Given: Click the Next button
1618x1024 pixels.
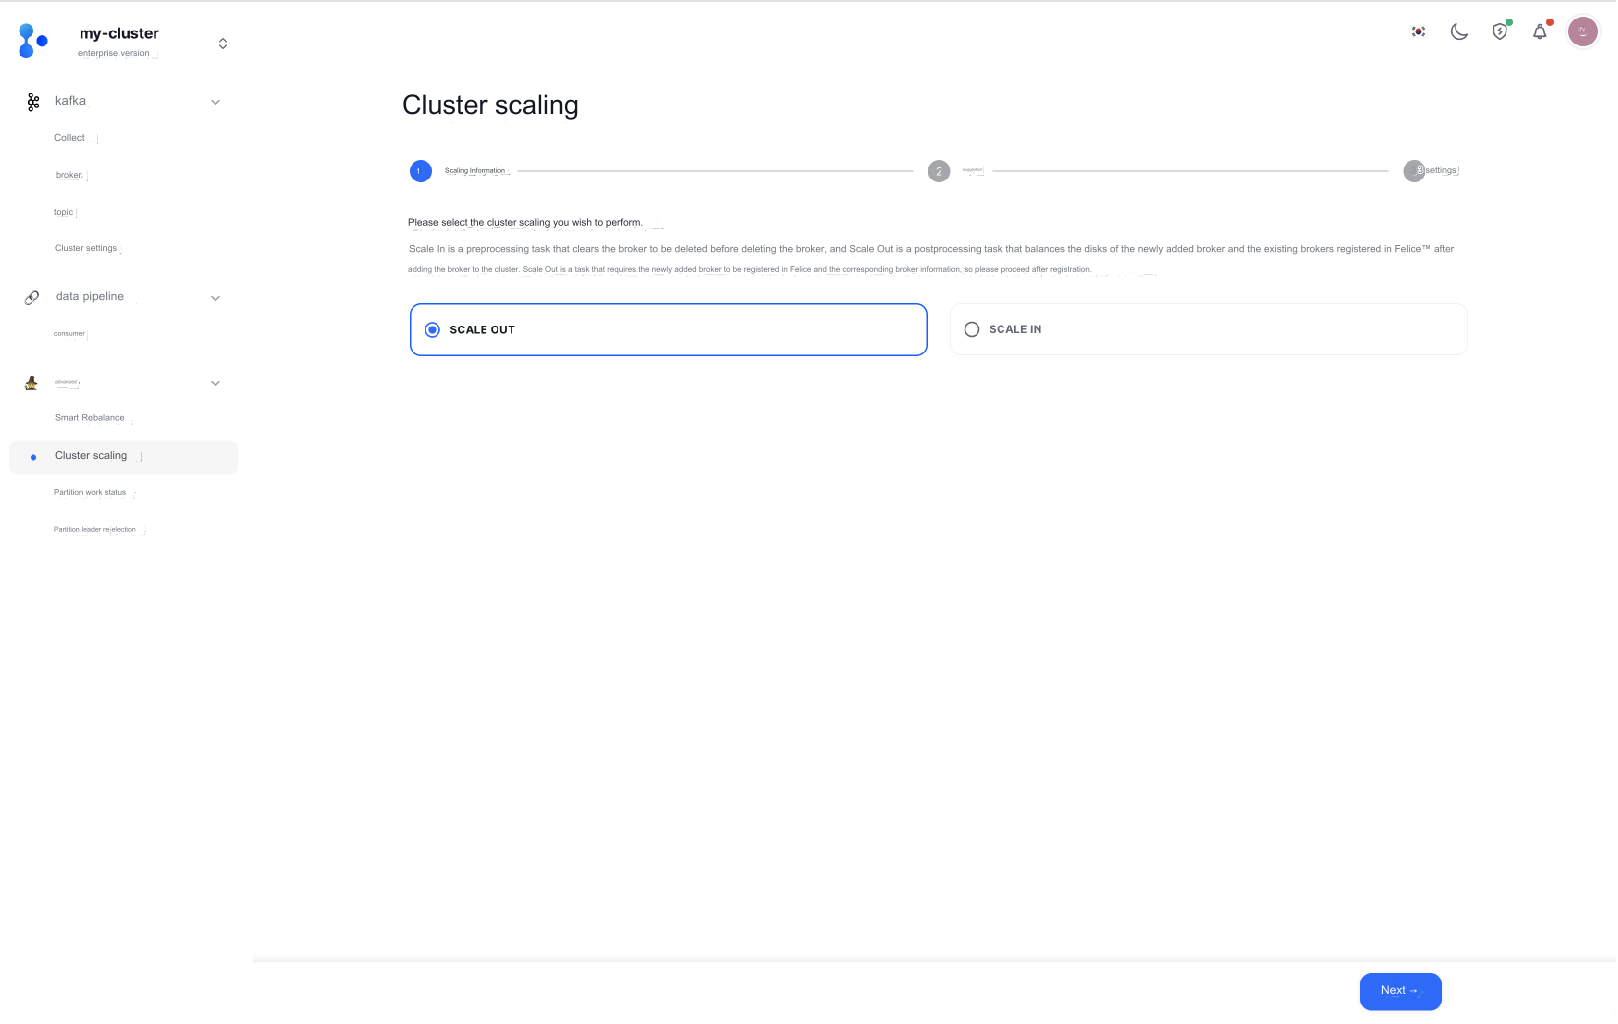Looking at the screenshot, I should (x=1399, y=990).
